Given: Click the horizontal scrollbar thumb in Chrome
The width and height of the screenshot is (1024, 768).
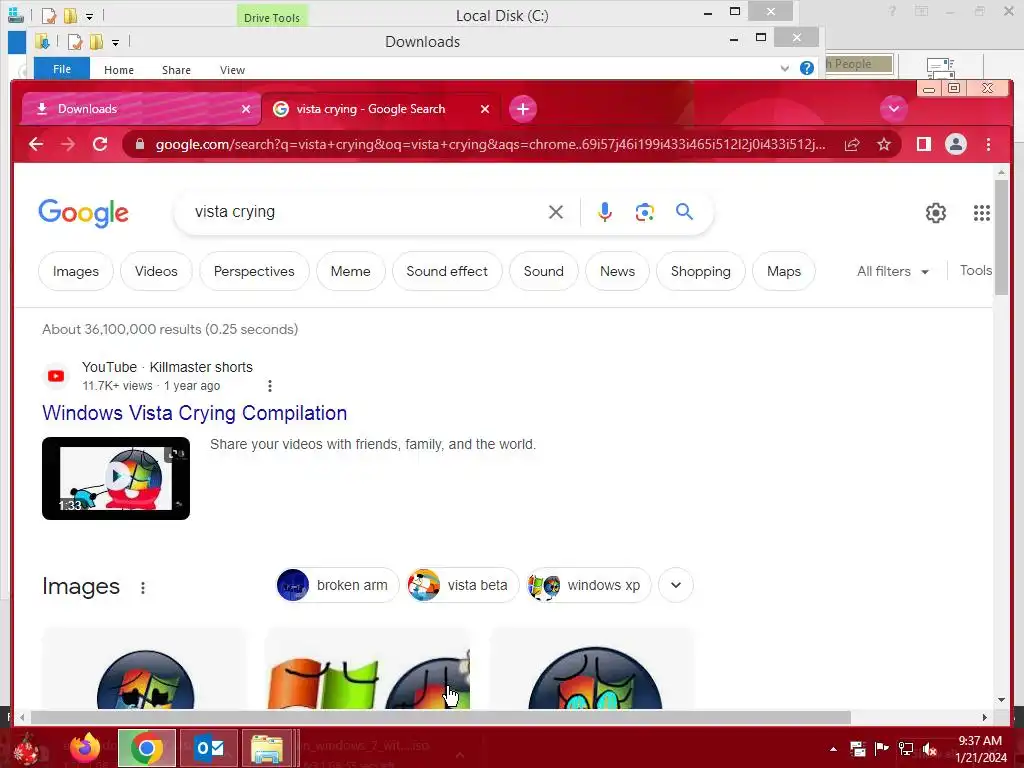Looking at the screenshot, I should point(441,718).
